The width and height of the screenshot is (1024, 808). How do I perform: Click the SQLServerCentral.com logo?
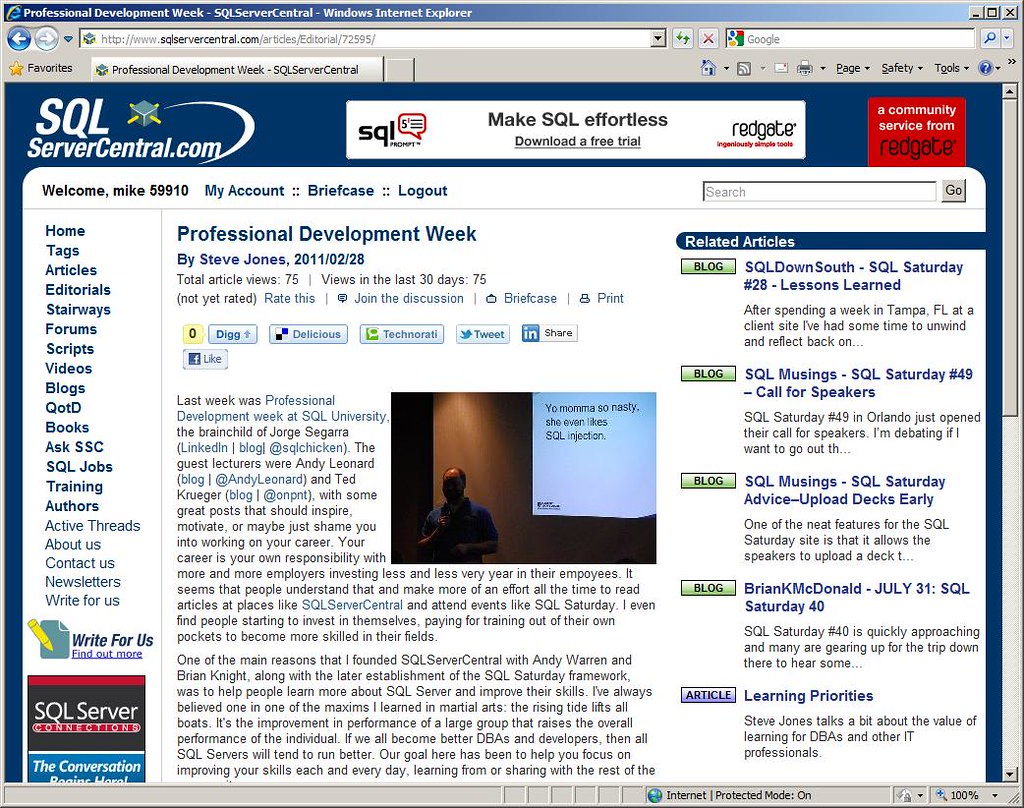tap(140, 130)
